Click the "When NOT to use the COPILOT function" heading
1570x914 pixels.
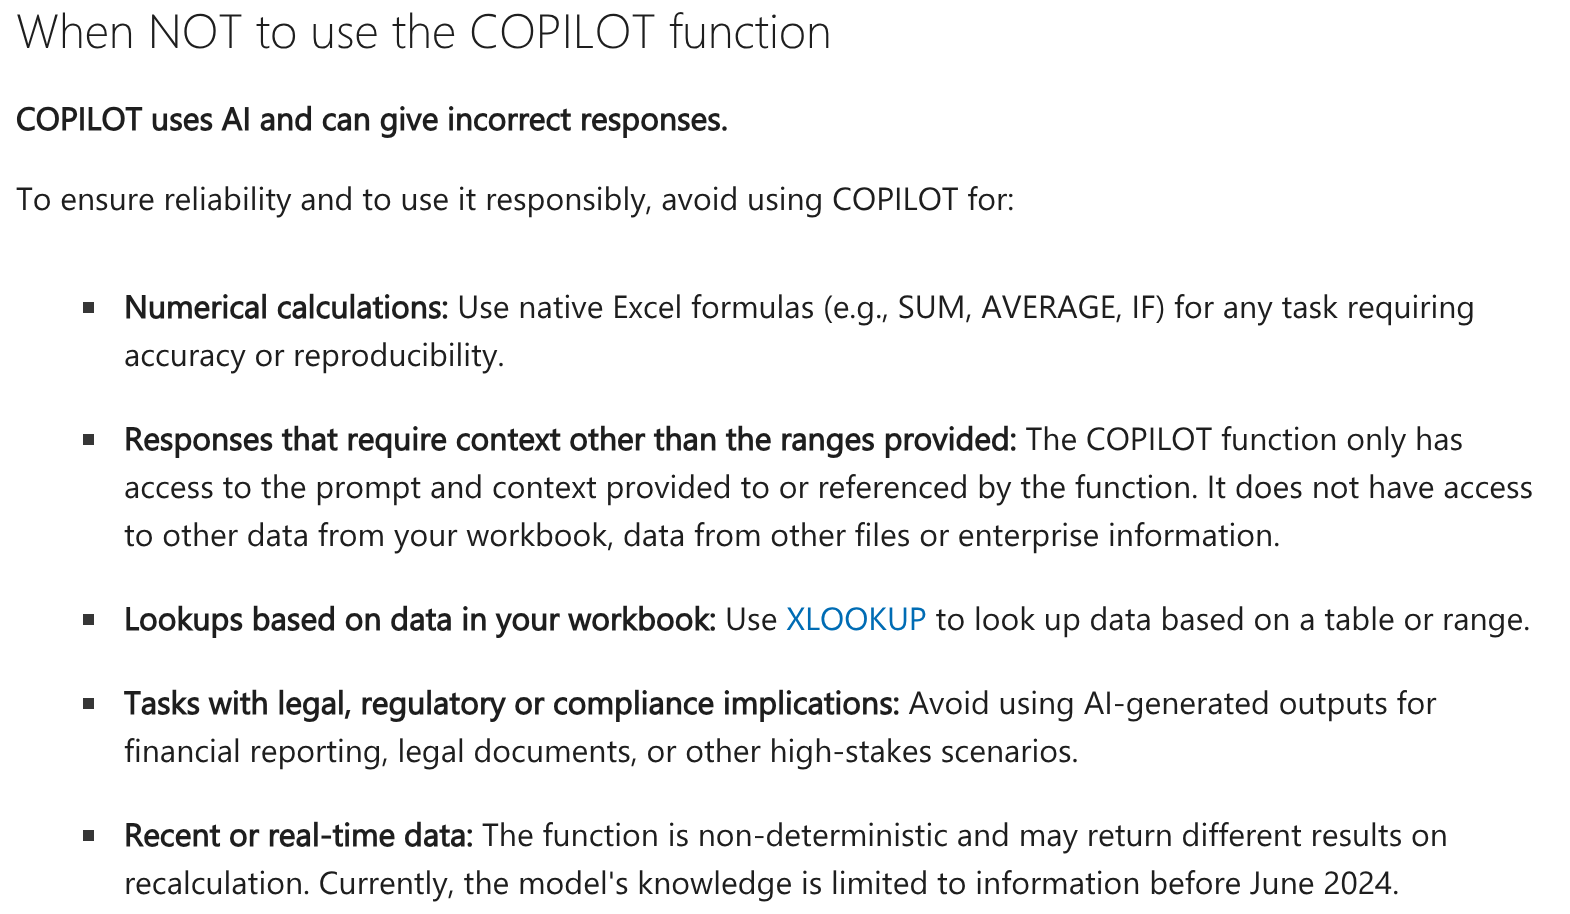click(x=424, y=32)
